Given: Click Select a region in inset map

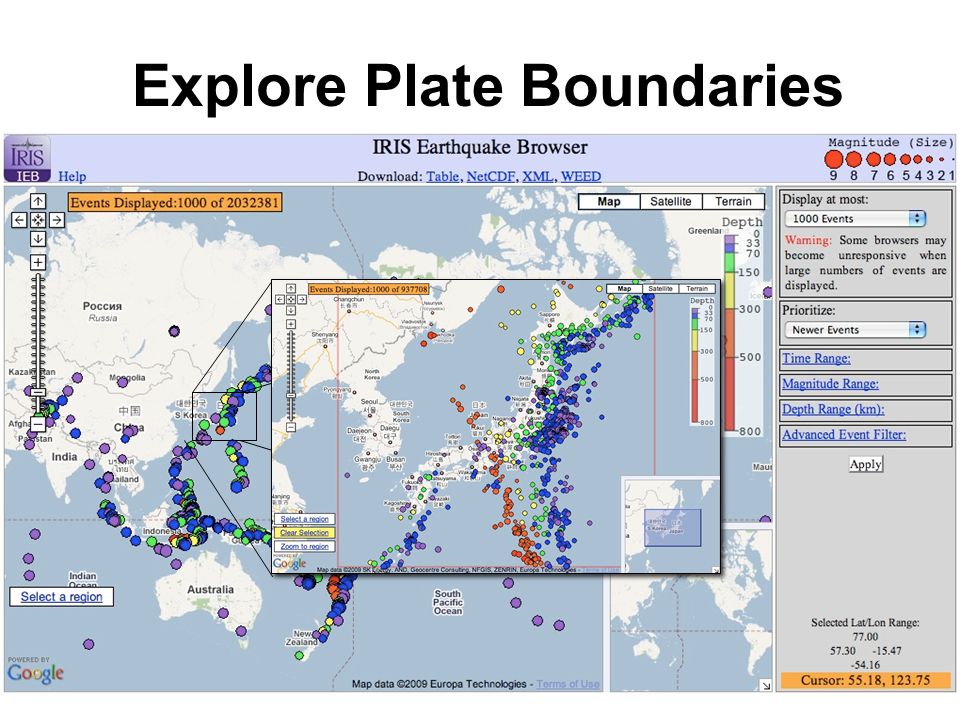Looking at the screenshot, I should pyautogui.click(x=304, y=519).
